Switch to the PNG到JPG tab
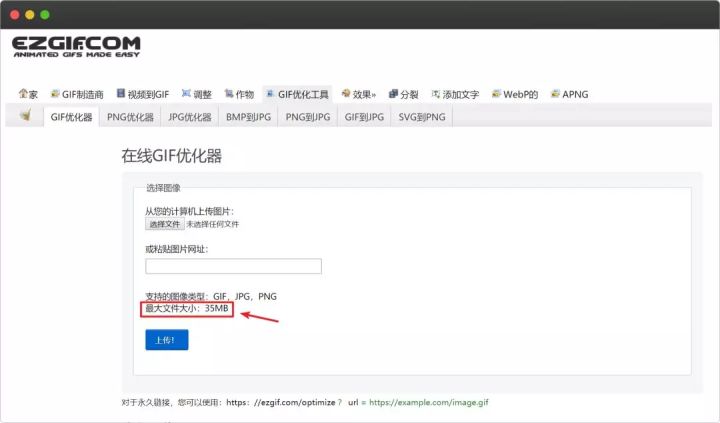This screenshot has width=720, height=423. coord(308,117)
